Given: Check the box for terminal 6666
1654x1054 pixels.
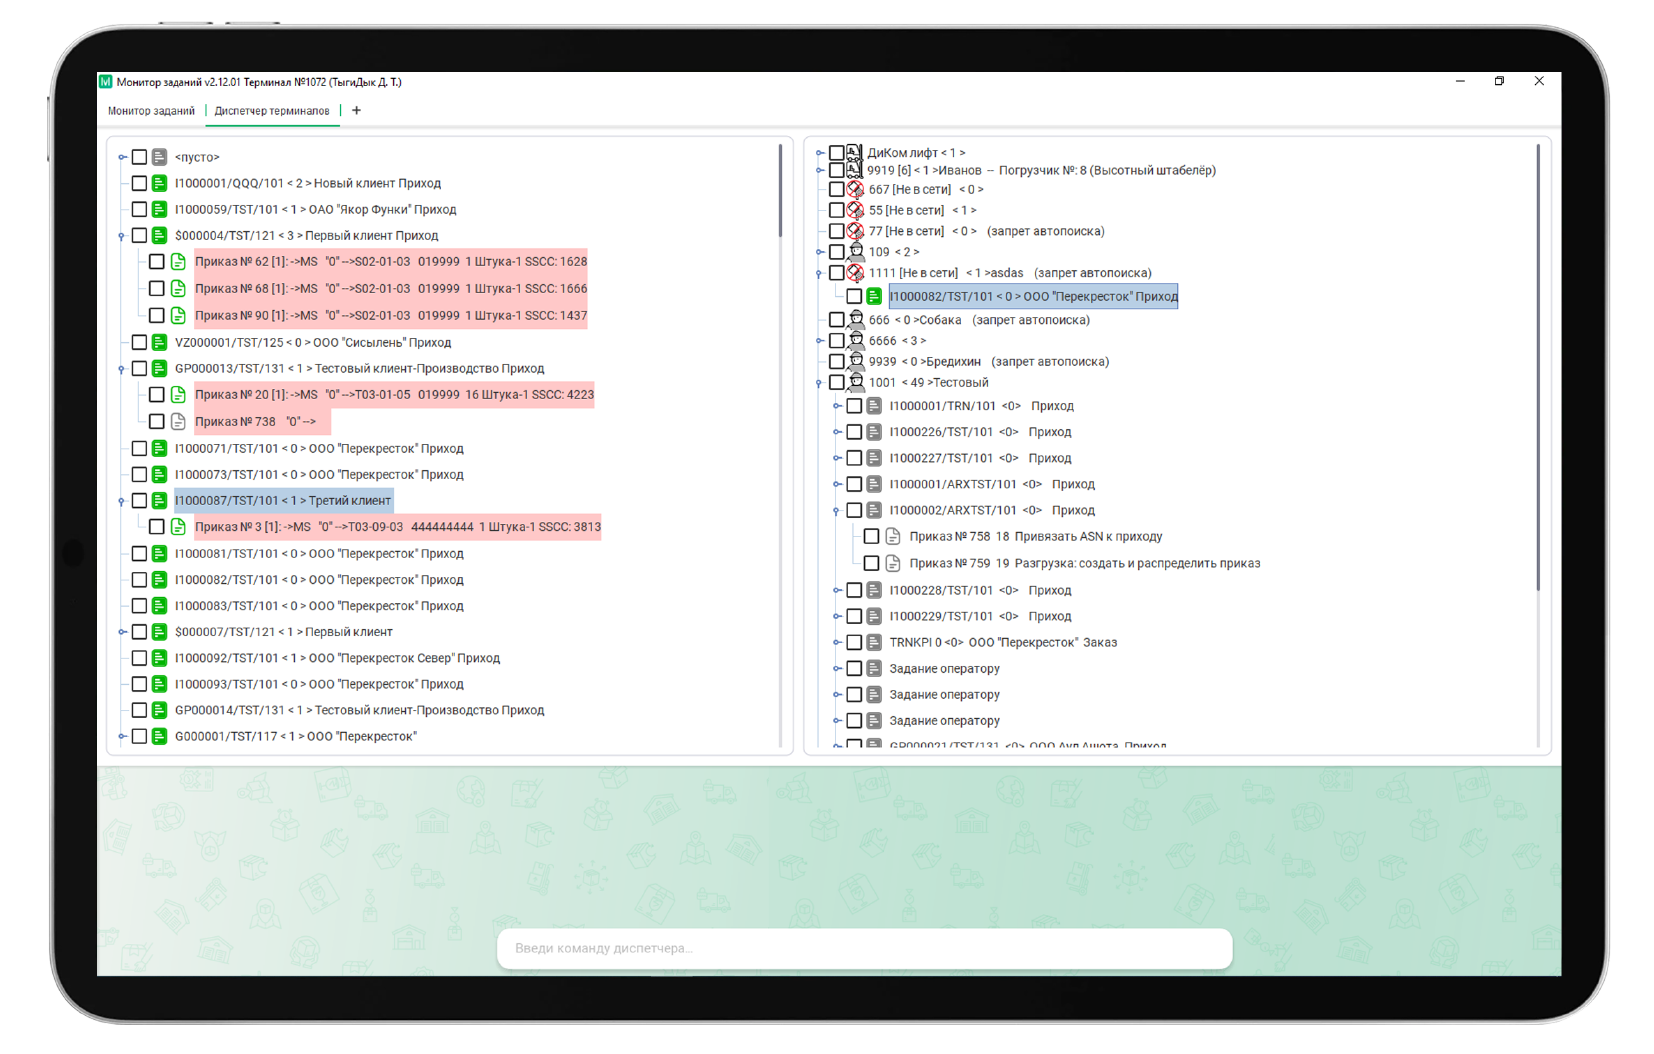Looking at the screenshot, I should coord(837,341).
